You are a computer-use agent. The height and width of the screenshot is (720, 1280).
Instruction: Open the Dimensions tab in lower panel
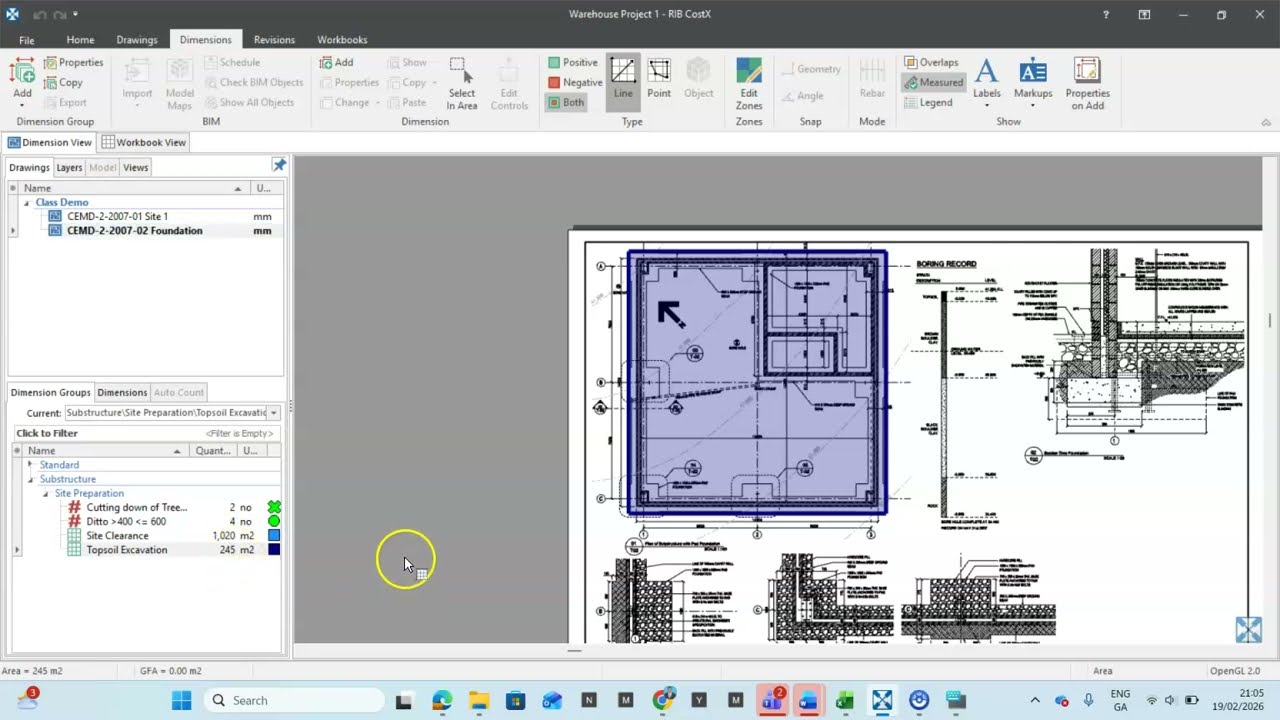tap(122, 392)
